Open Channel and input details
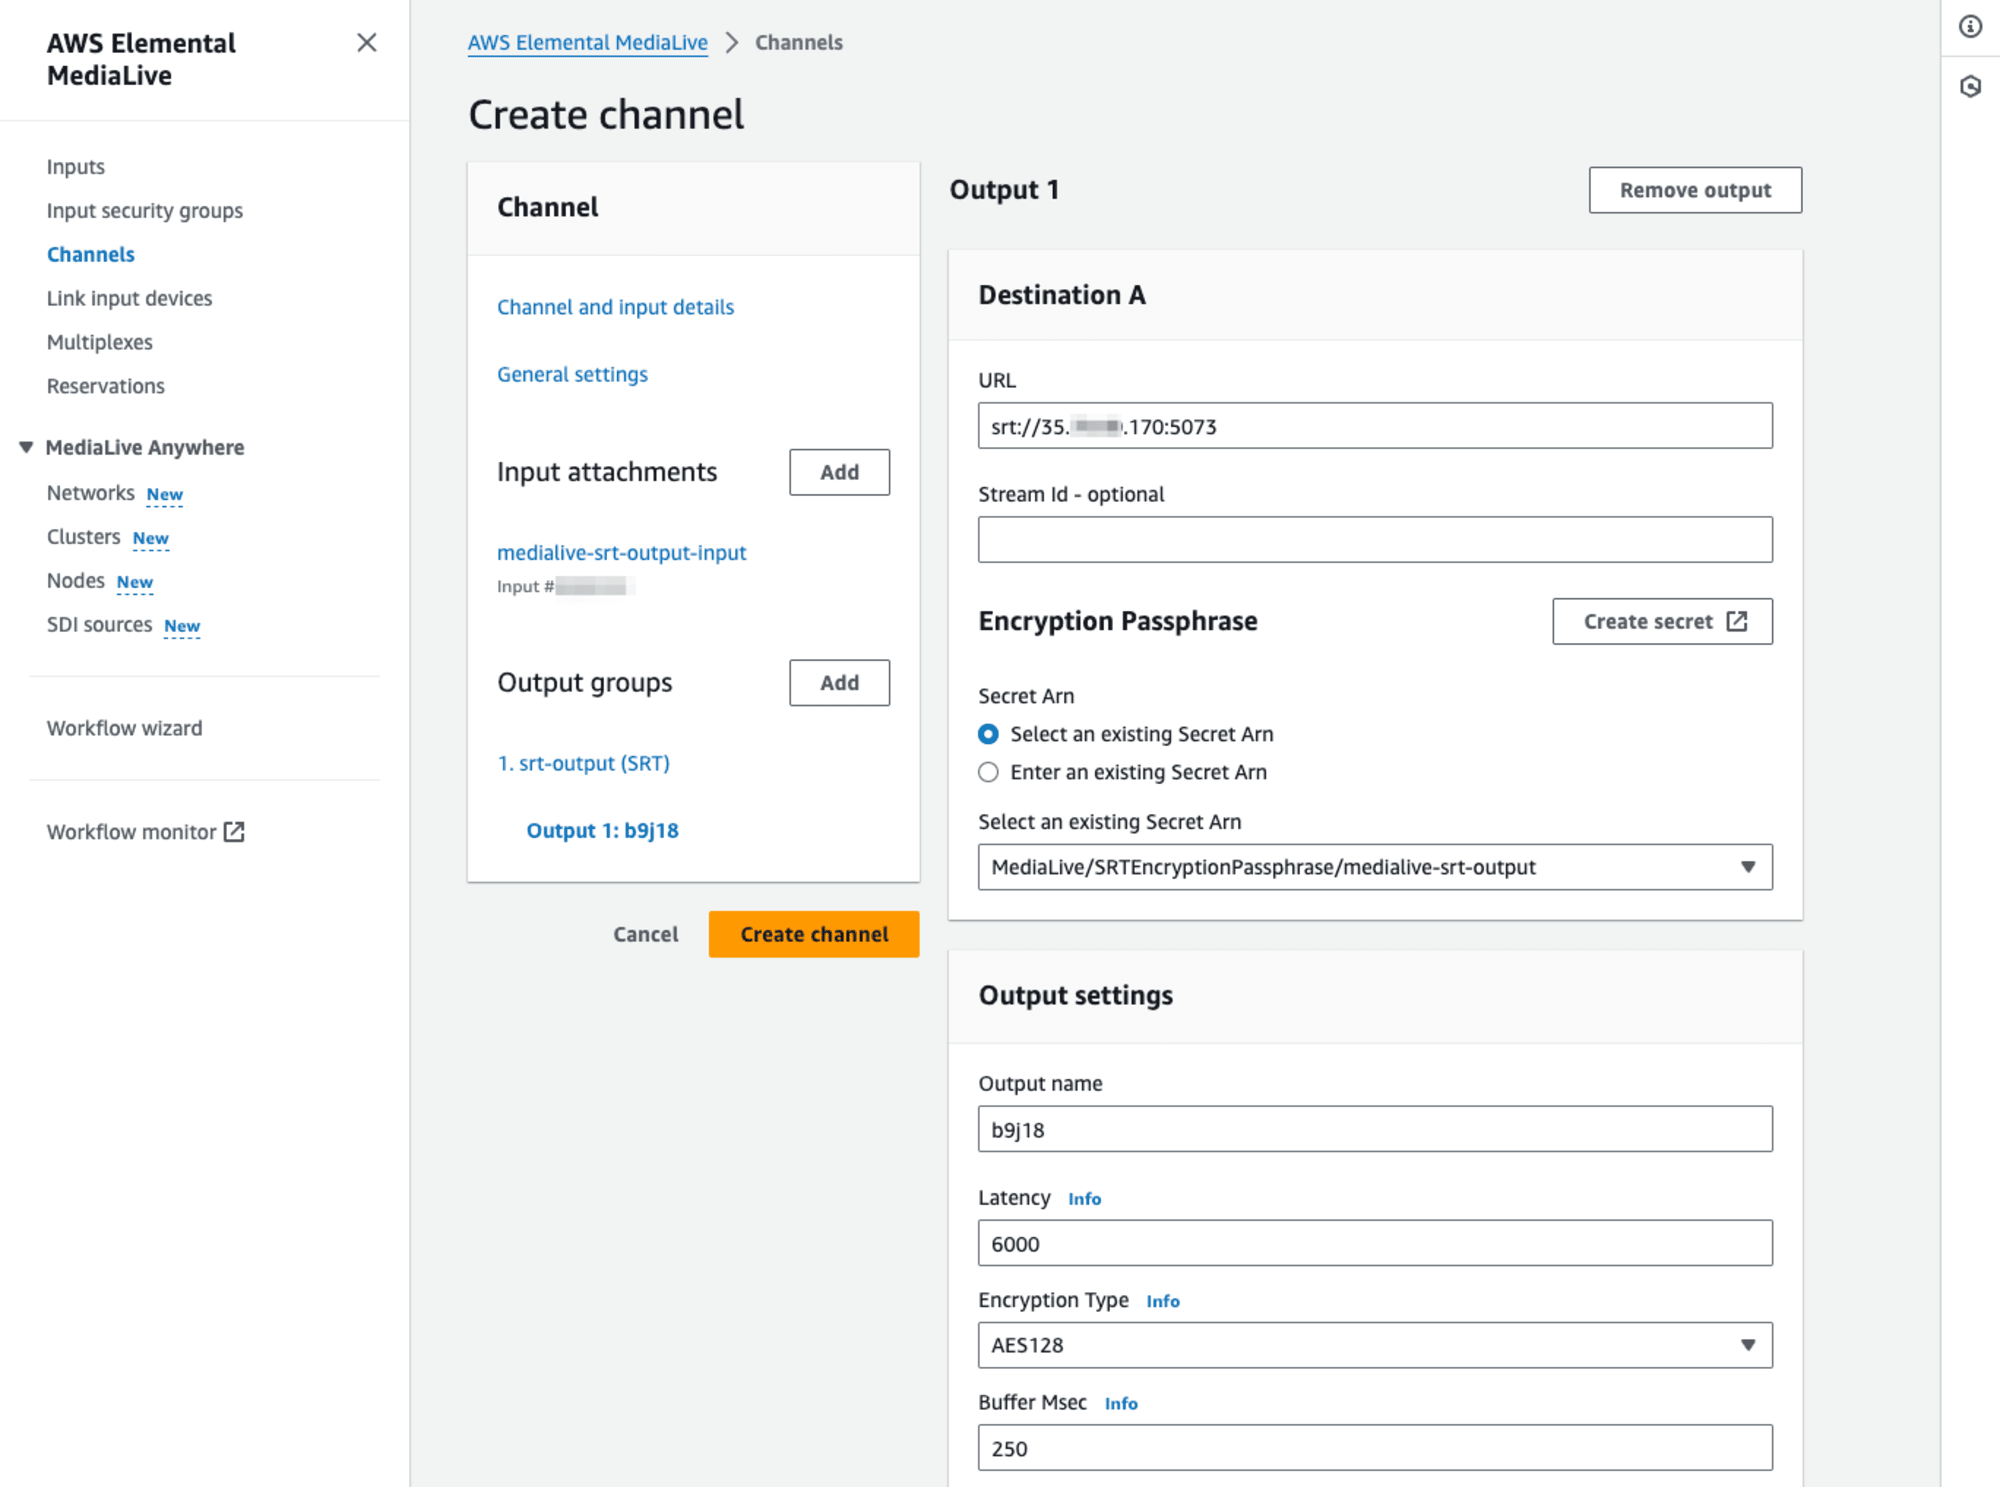The width and height of the screenshot is (2000, 1487). tap(616, 307)
